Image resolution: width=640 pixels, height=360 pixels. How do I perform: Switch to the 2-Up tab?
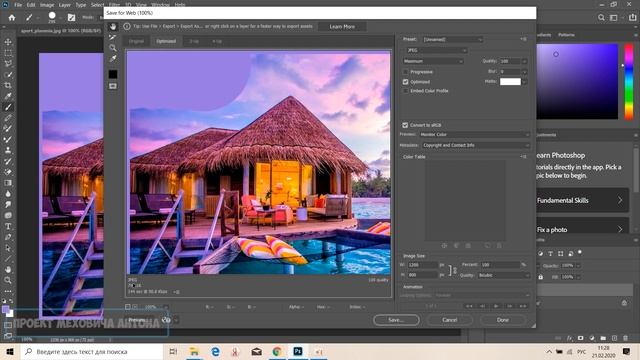point(194,41)
